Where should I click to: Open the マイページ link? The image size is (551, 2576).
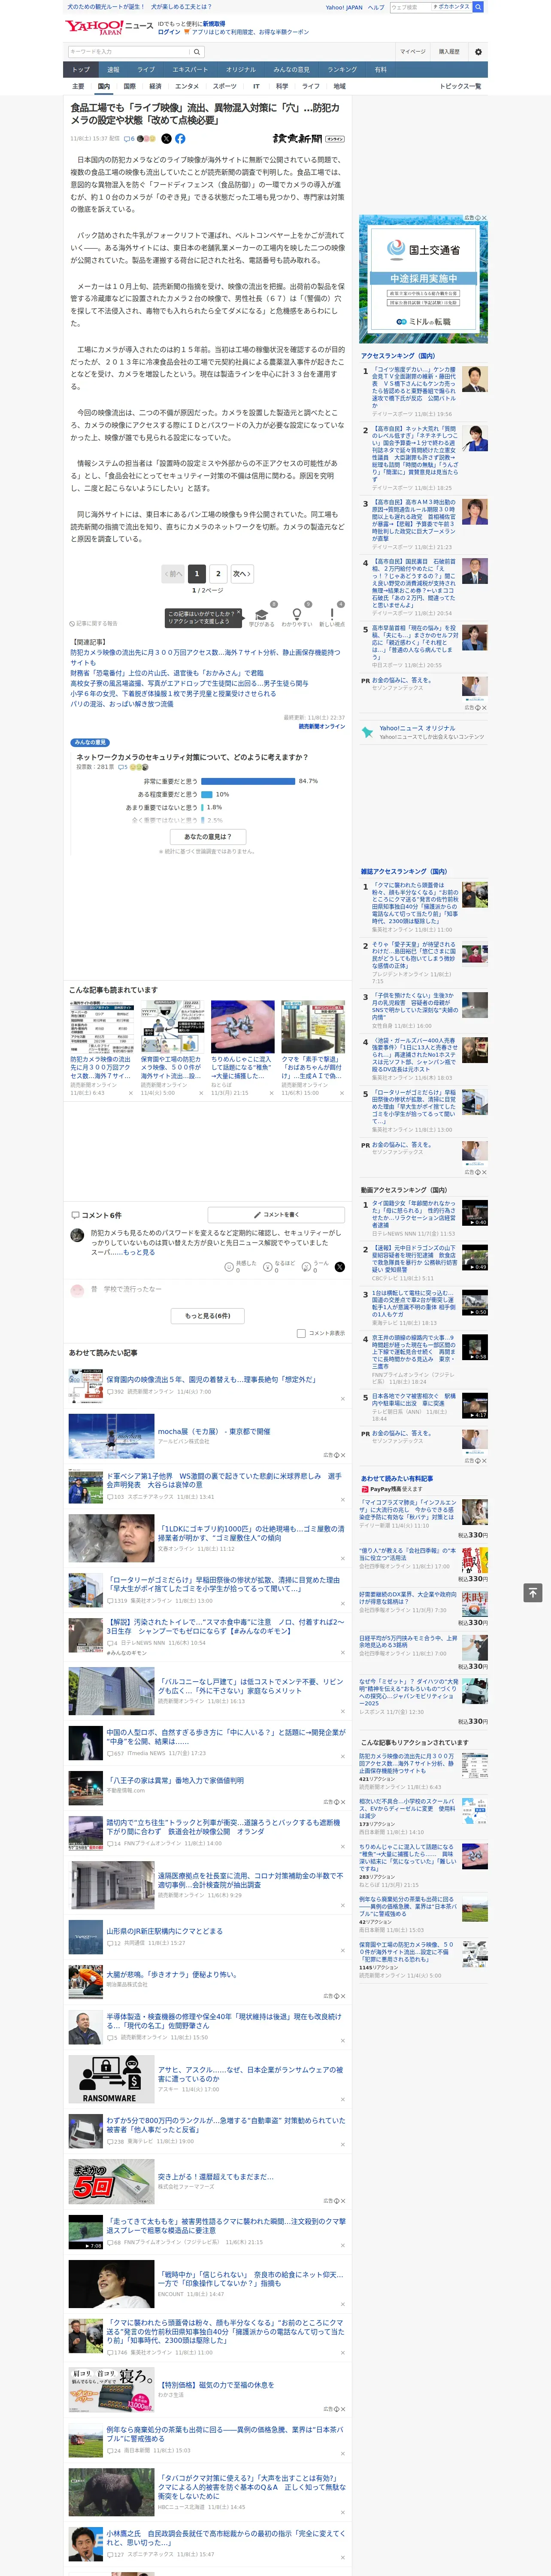[x=412, y=51]
